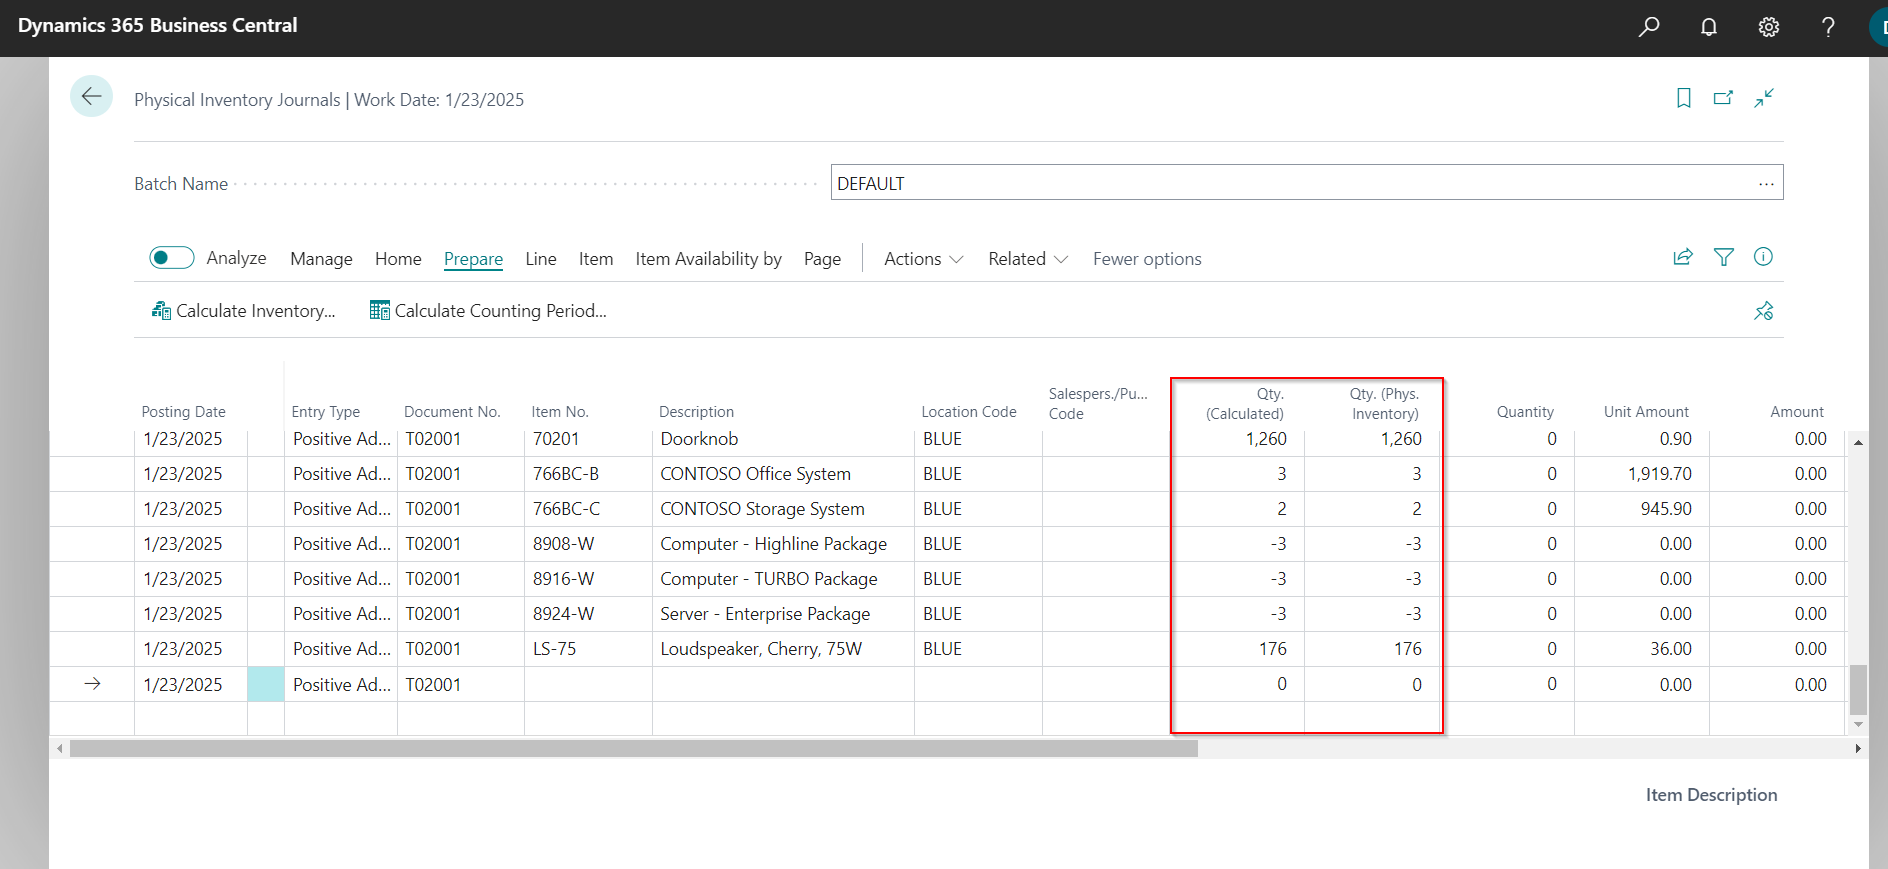Click the Batch Name DEFAULT field

[x=1307, y=183]
